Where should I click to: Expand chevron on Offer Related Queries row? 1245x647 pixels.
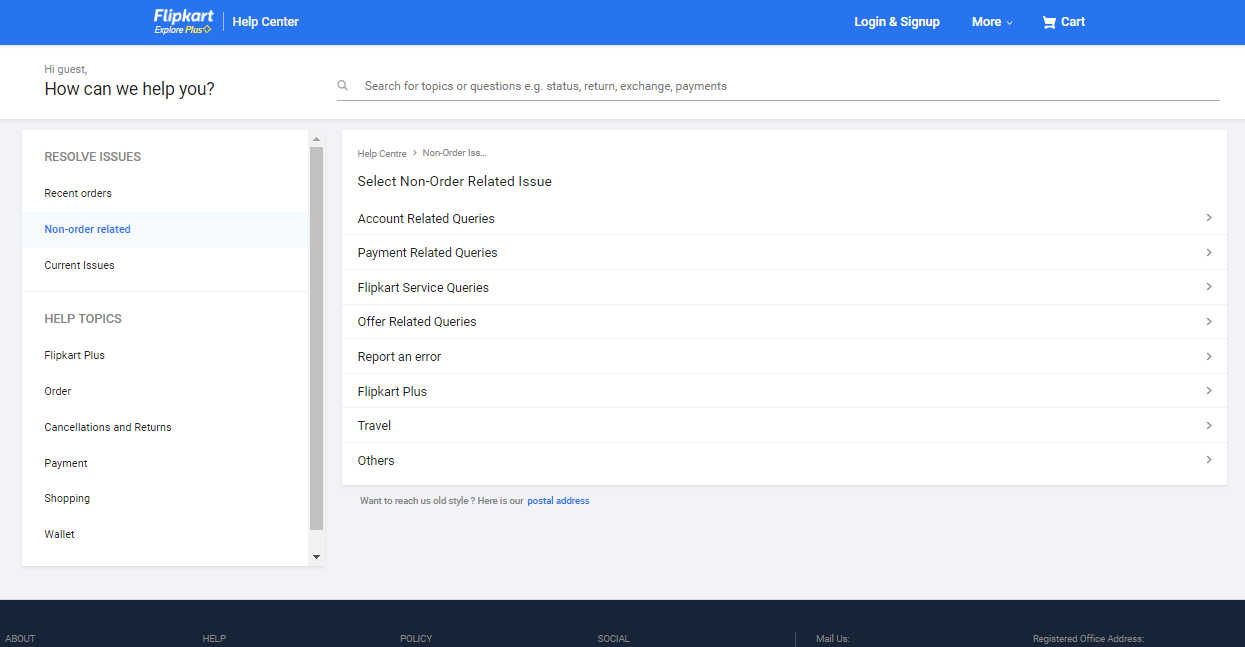point(1209,321)
